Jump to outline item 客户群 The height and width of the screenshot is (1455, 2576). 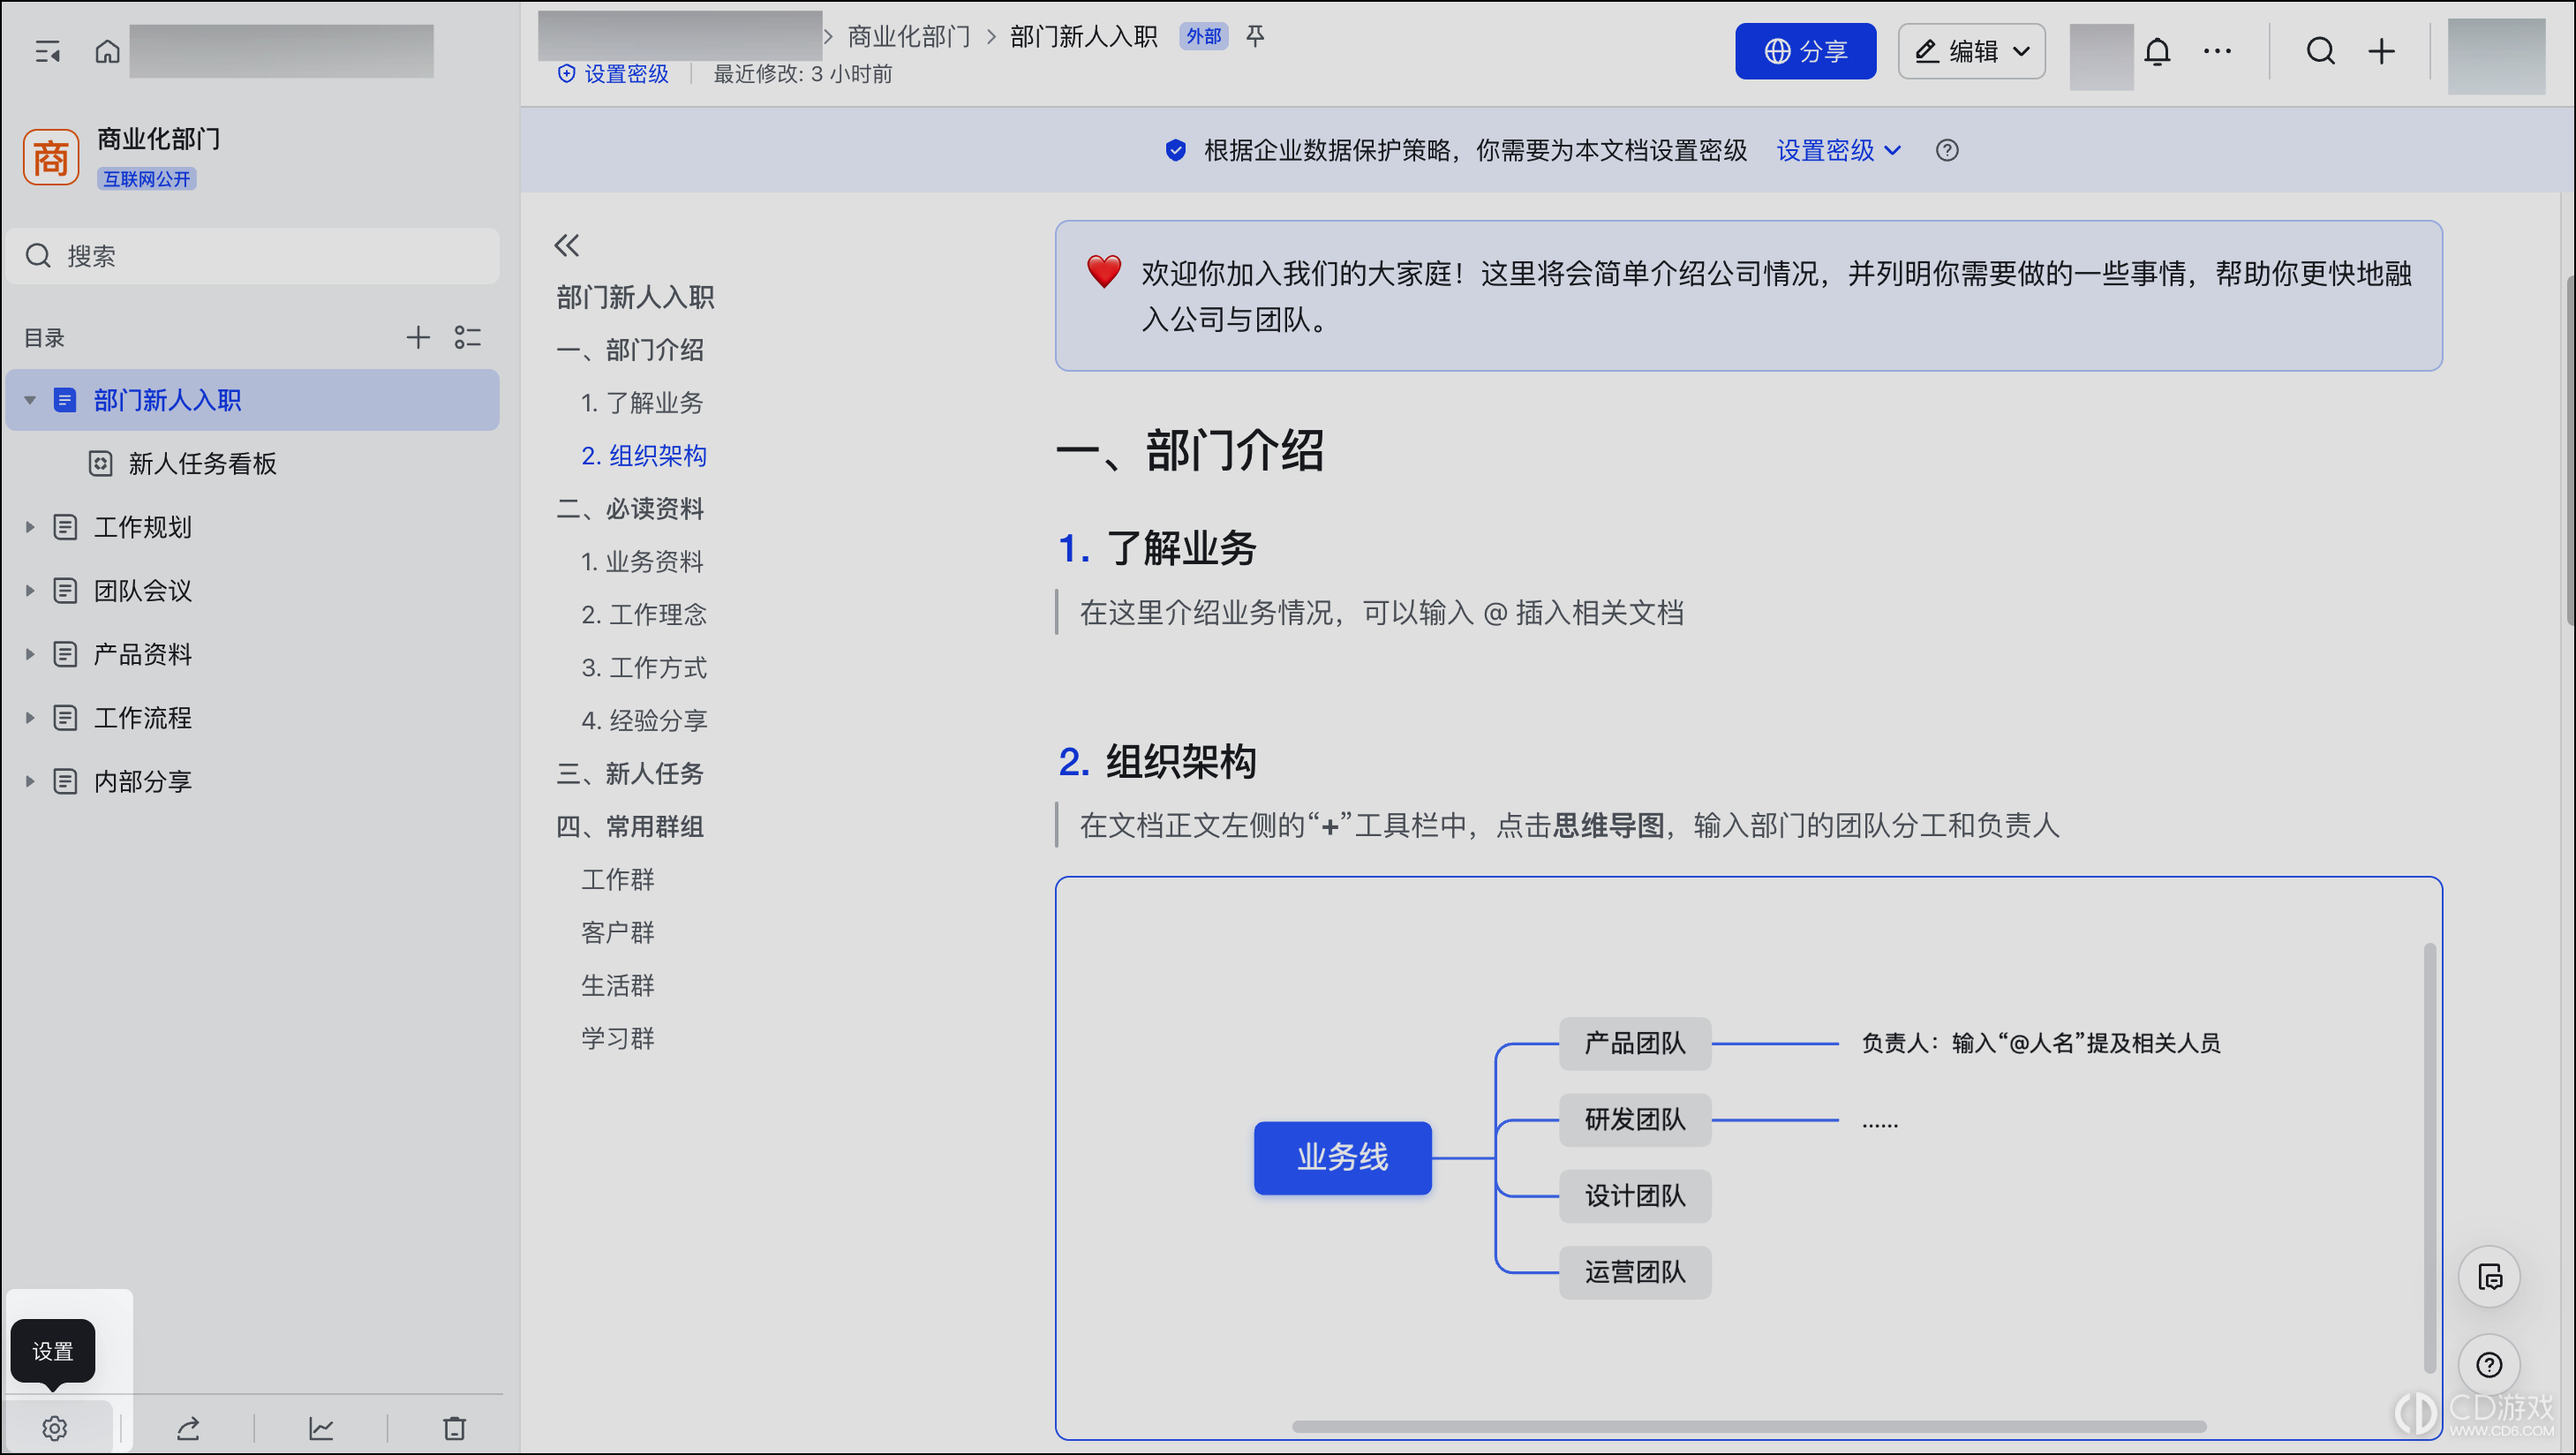tap(618, 932)
